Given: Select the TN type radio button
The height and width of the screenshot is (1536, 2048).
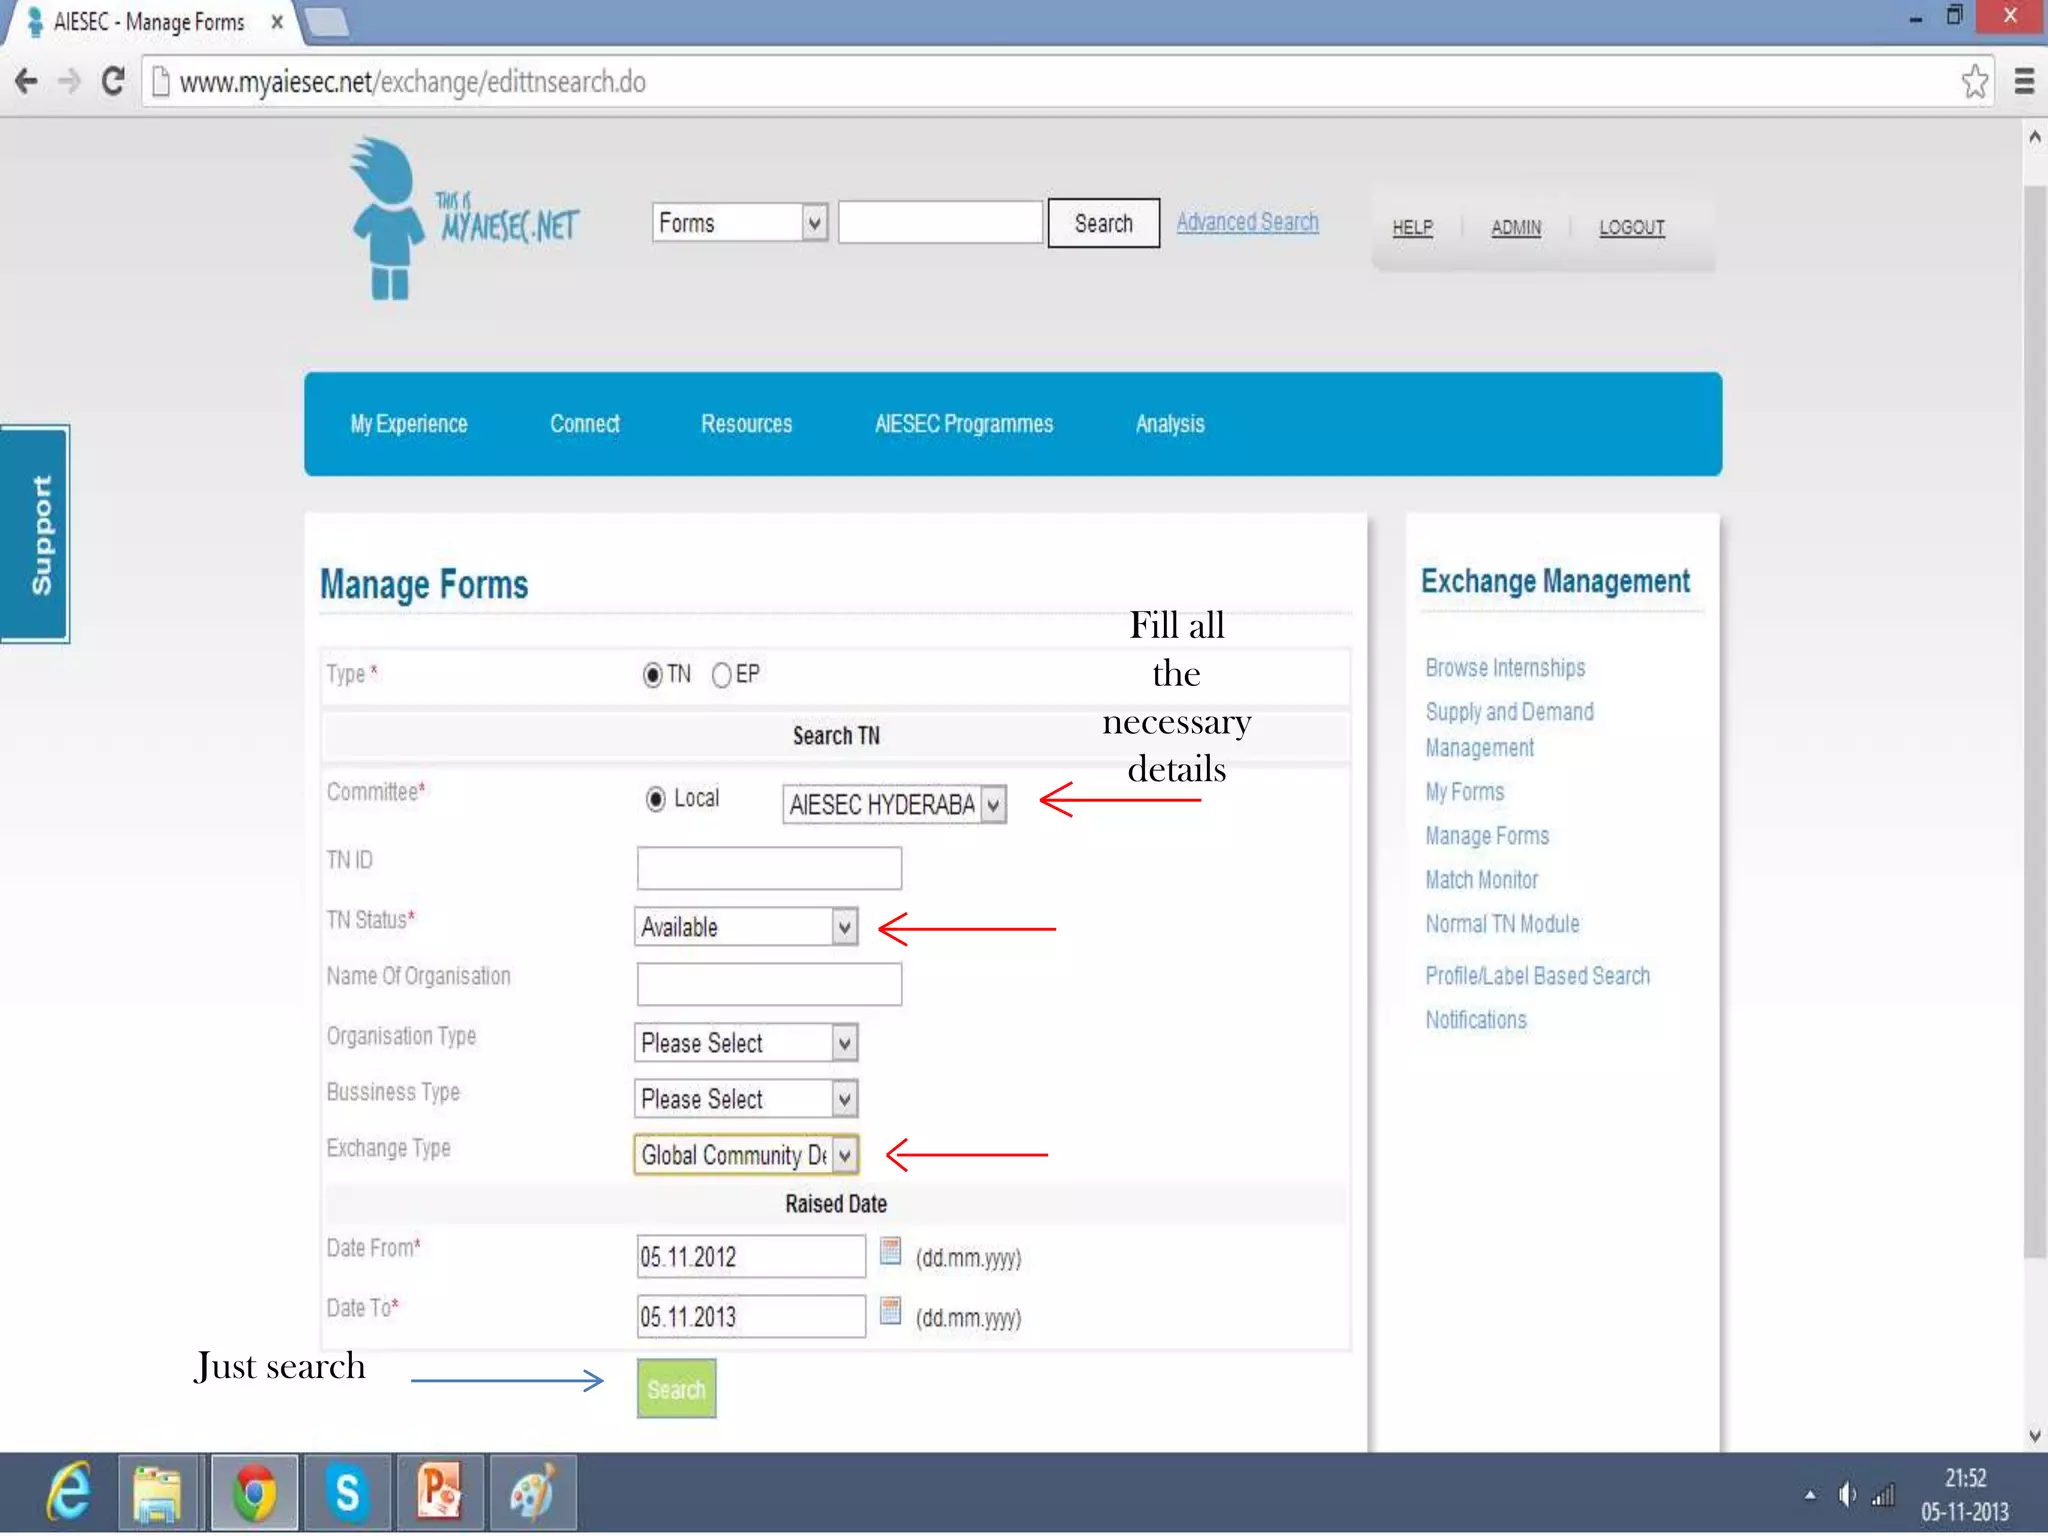Looking at the screenshot, I should pos(653,675).
